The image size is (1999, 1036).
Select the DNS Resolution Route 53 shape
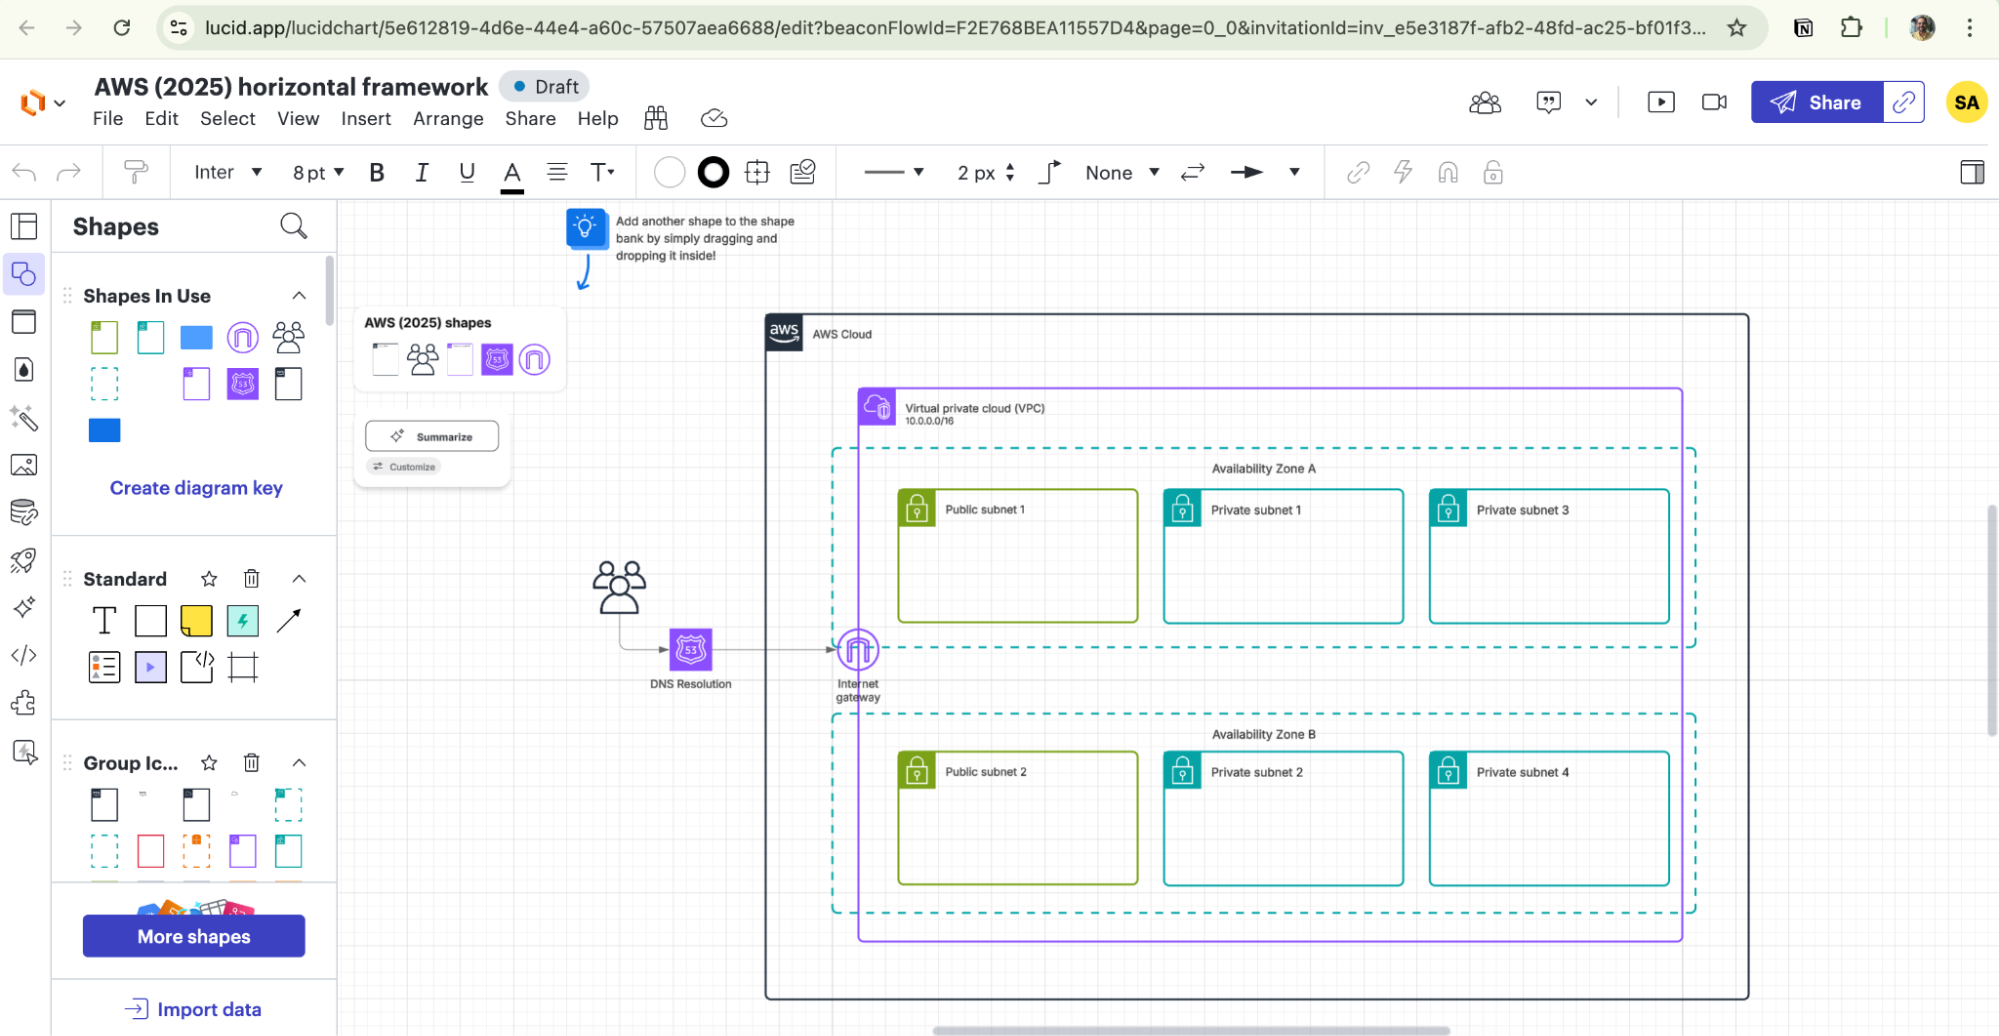(691, 650)
